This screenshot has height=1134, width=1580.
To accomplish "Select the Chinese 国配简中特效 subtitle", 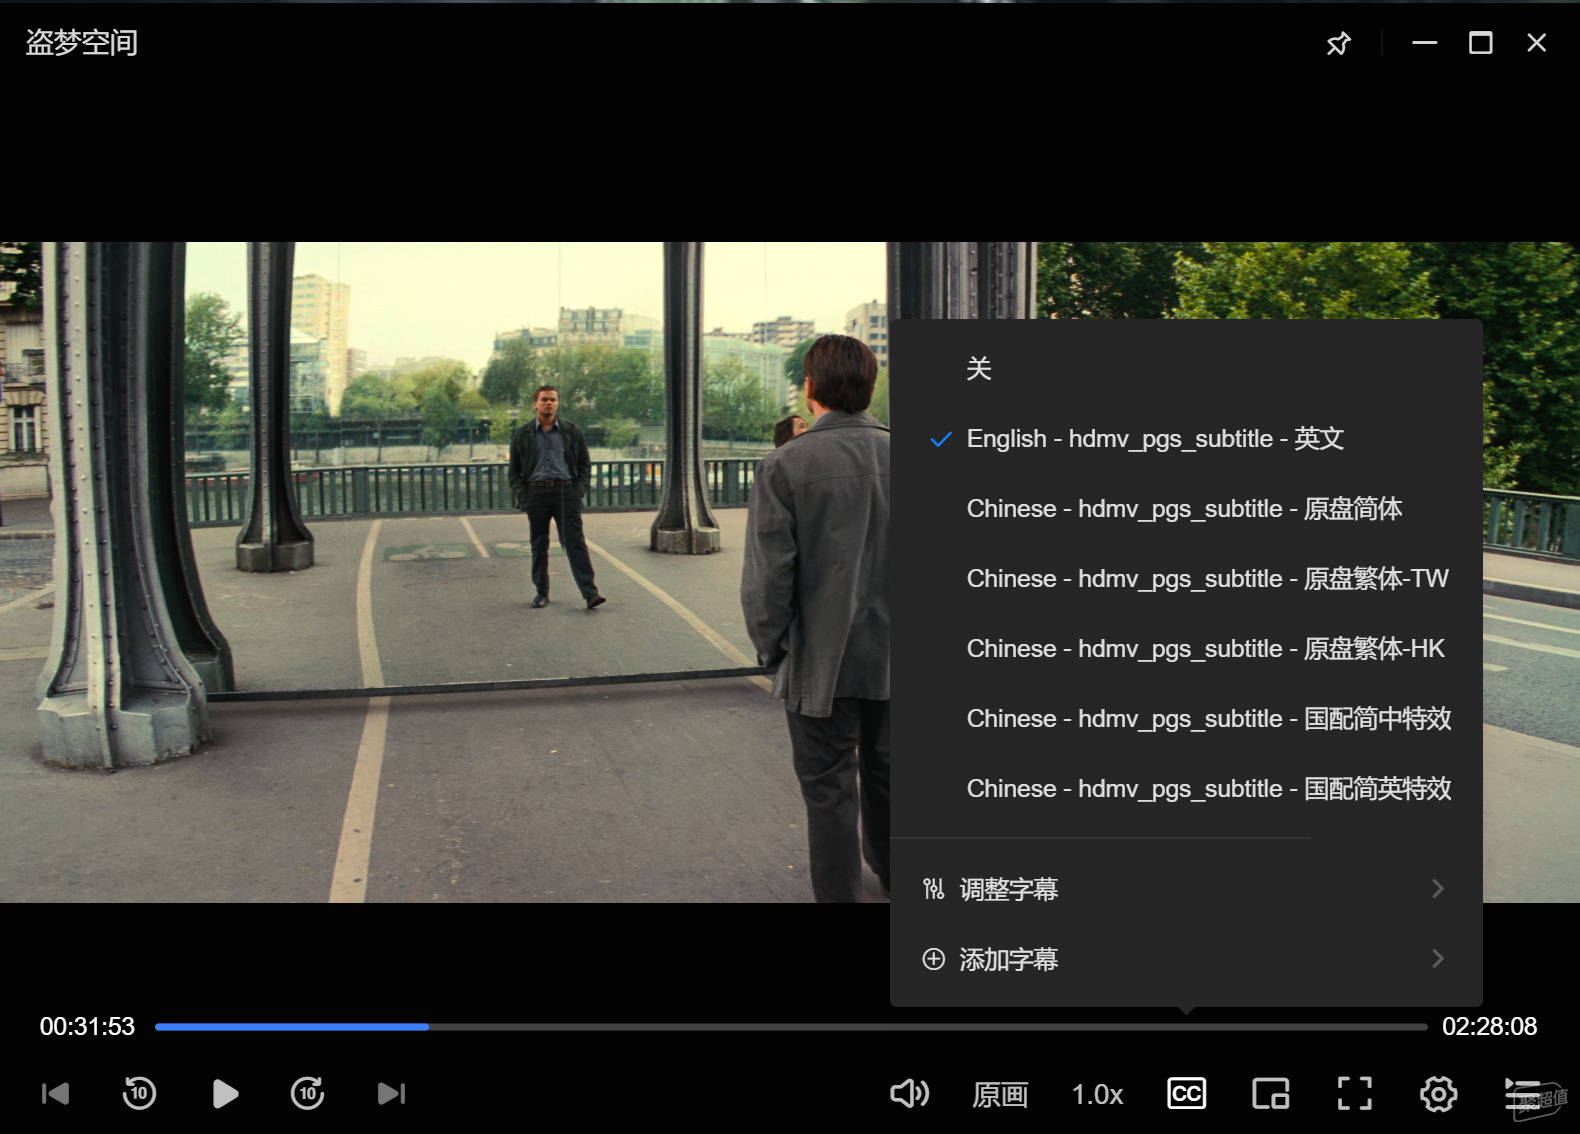I will [x=1186, y=719].
